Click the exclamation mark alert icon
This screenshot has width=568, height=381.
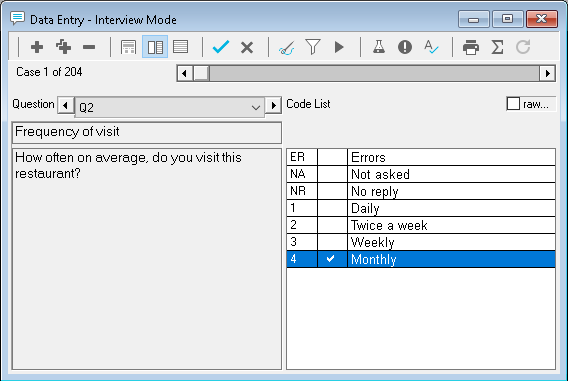[405, 47]
